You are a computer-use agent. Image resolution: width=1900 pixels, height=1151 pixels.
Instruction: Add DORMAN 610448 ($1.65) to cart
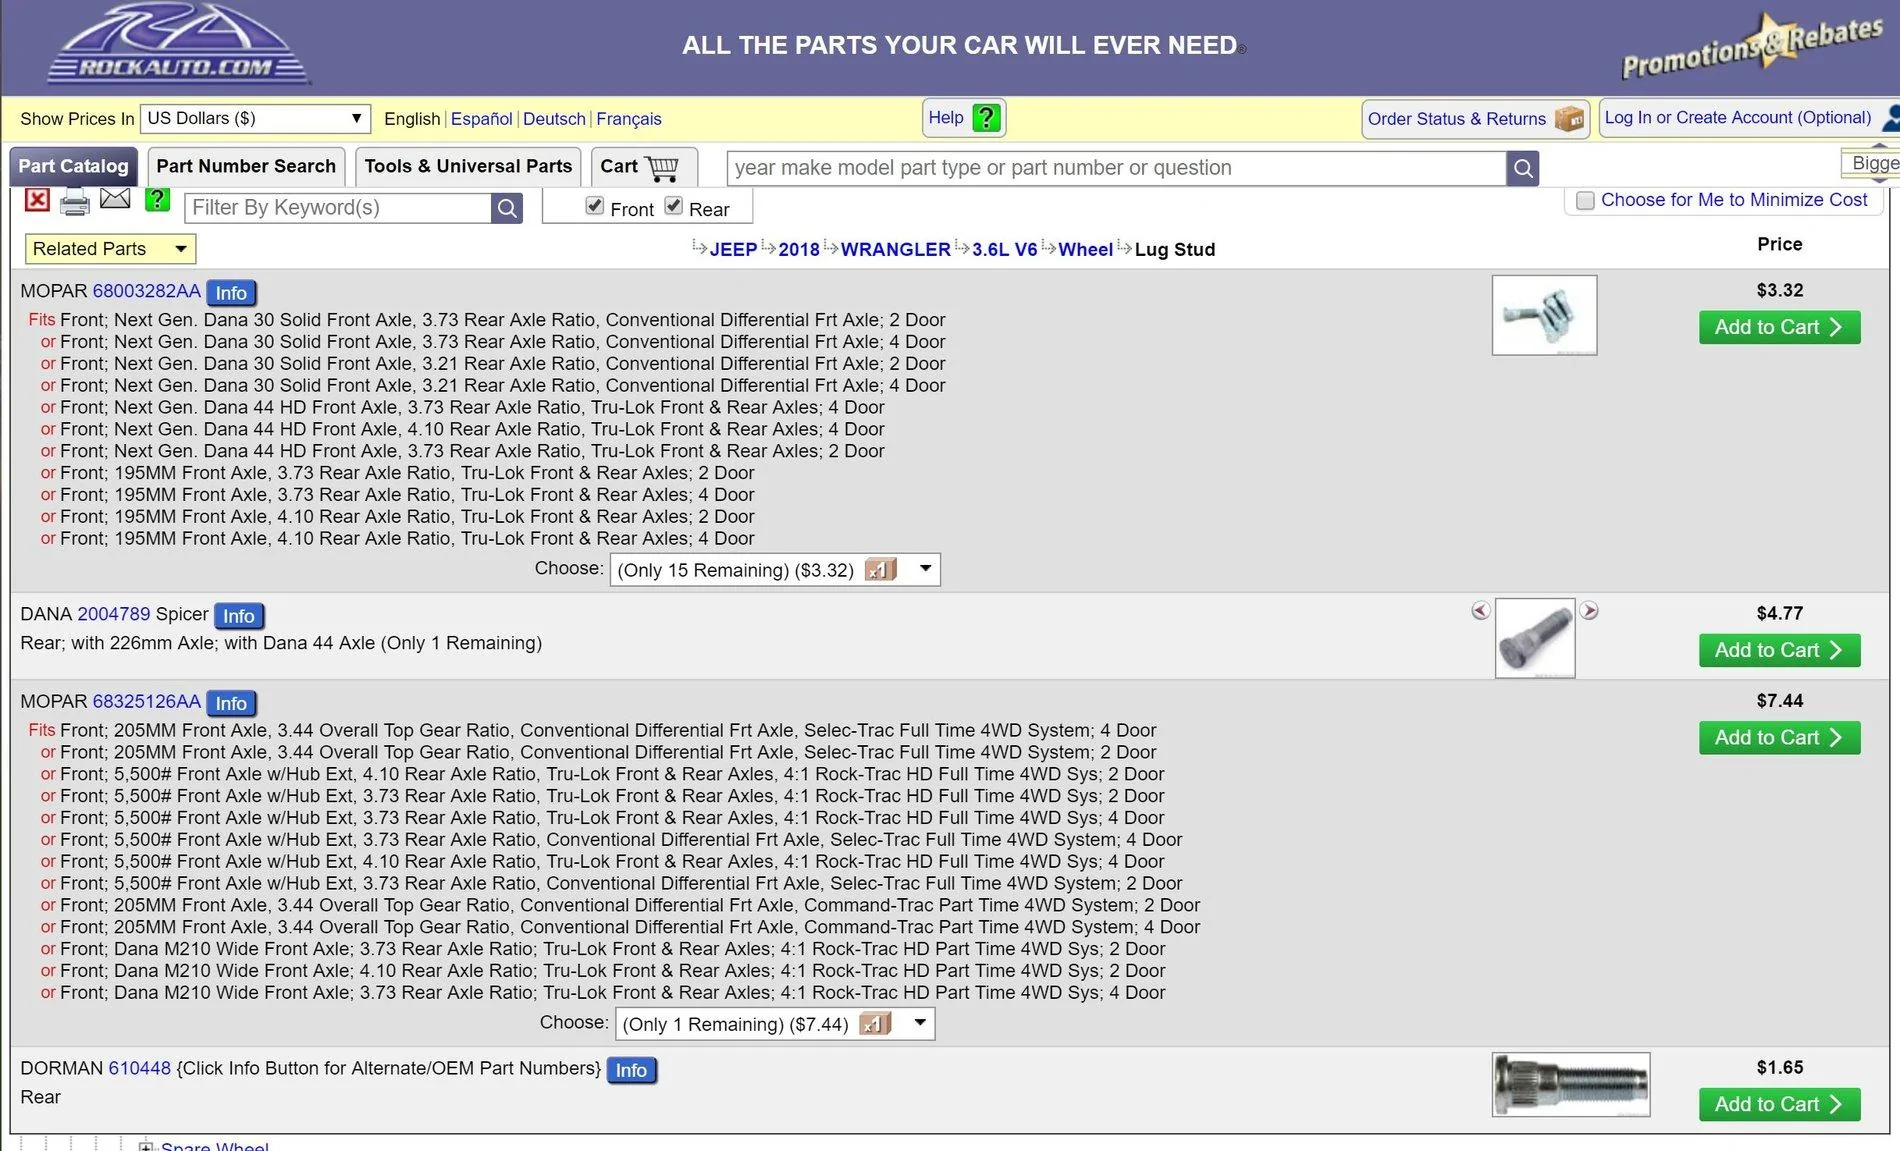tap(1779, 1105)
